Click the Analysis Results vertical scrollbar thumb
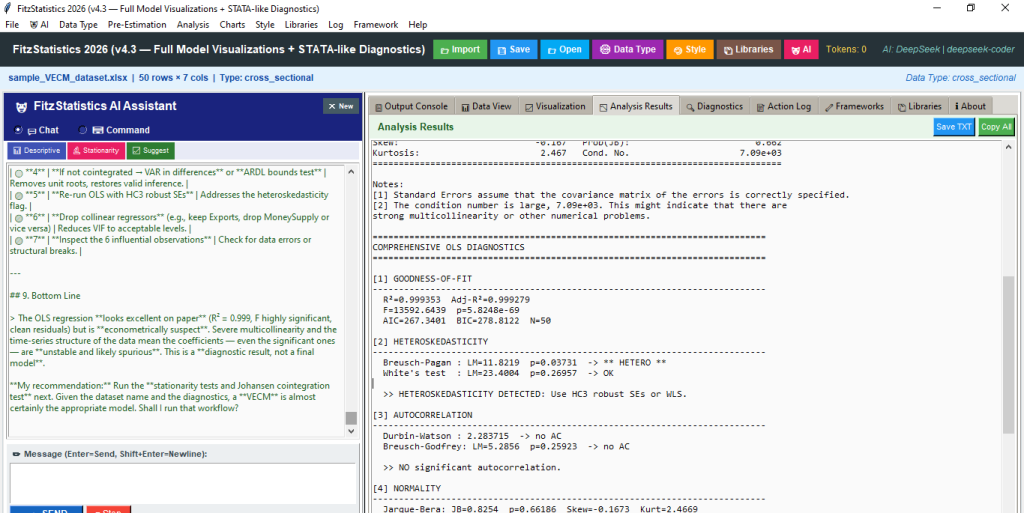Image resolution: width=1024 pixels, height=513 pixels. pyautogui.click(x=1008, y=354)
